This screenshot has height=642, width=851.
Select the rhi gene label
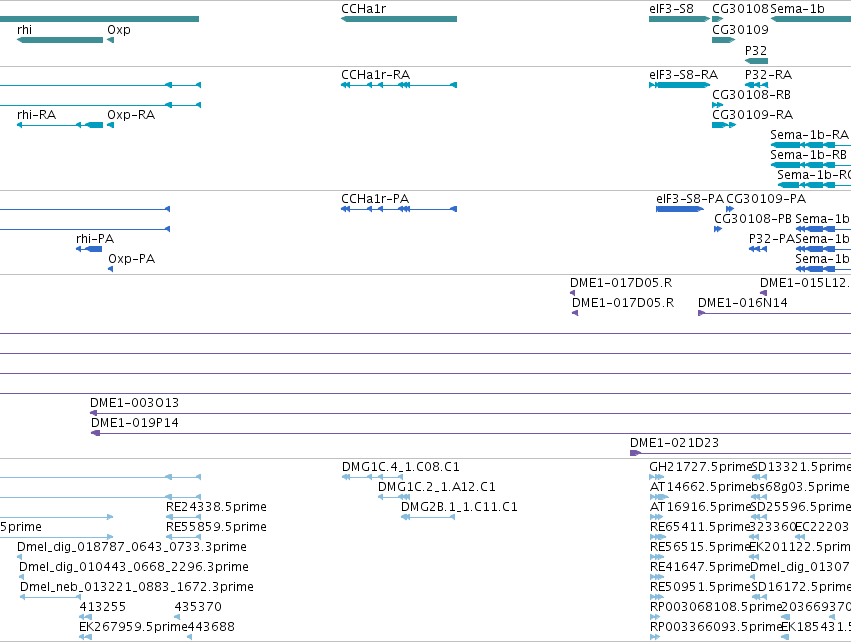pyautogui.click(x=24, y=29)
